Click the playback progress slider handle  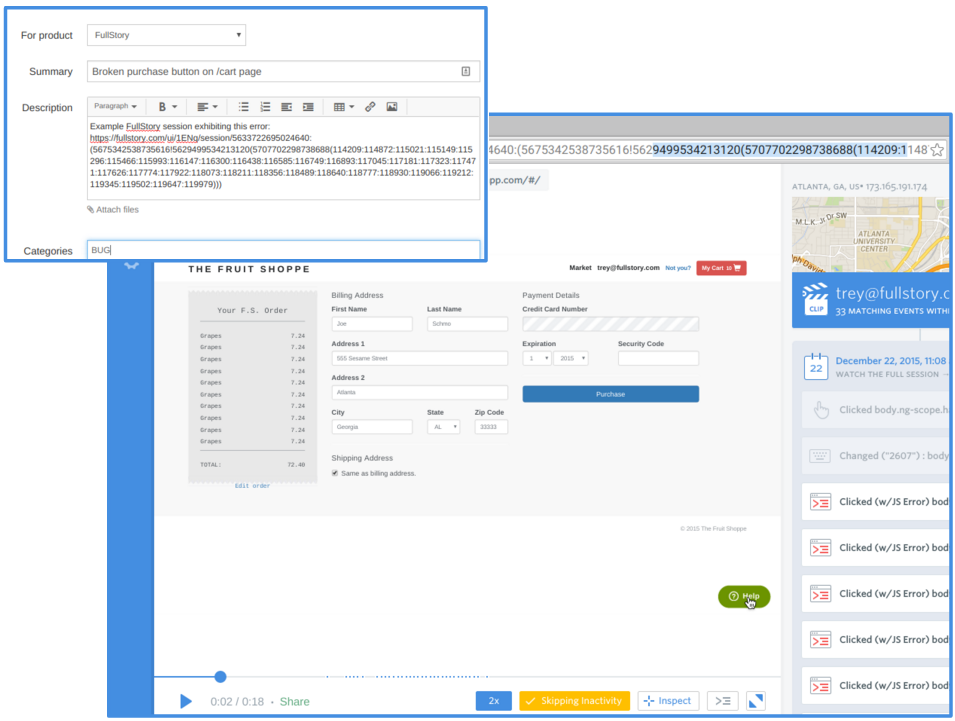(x=220, y=677)
